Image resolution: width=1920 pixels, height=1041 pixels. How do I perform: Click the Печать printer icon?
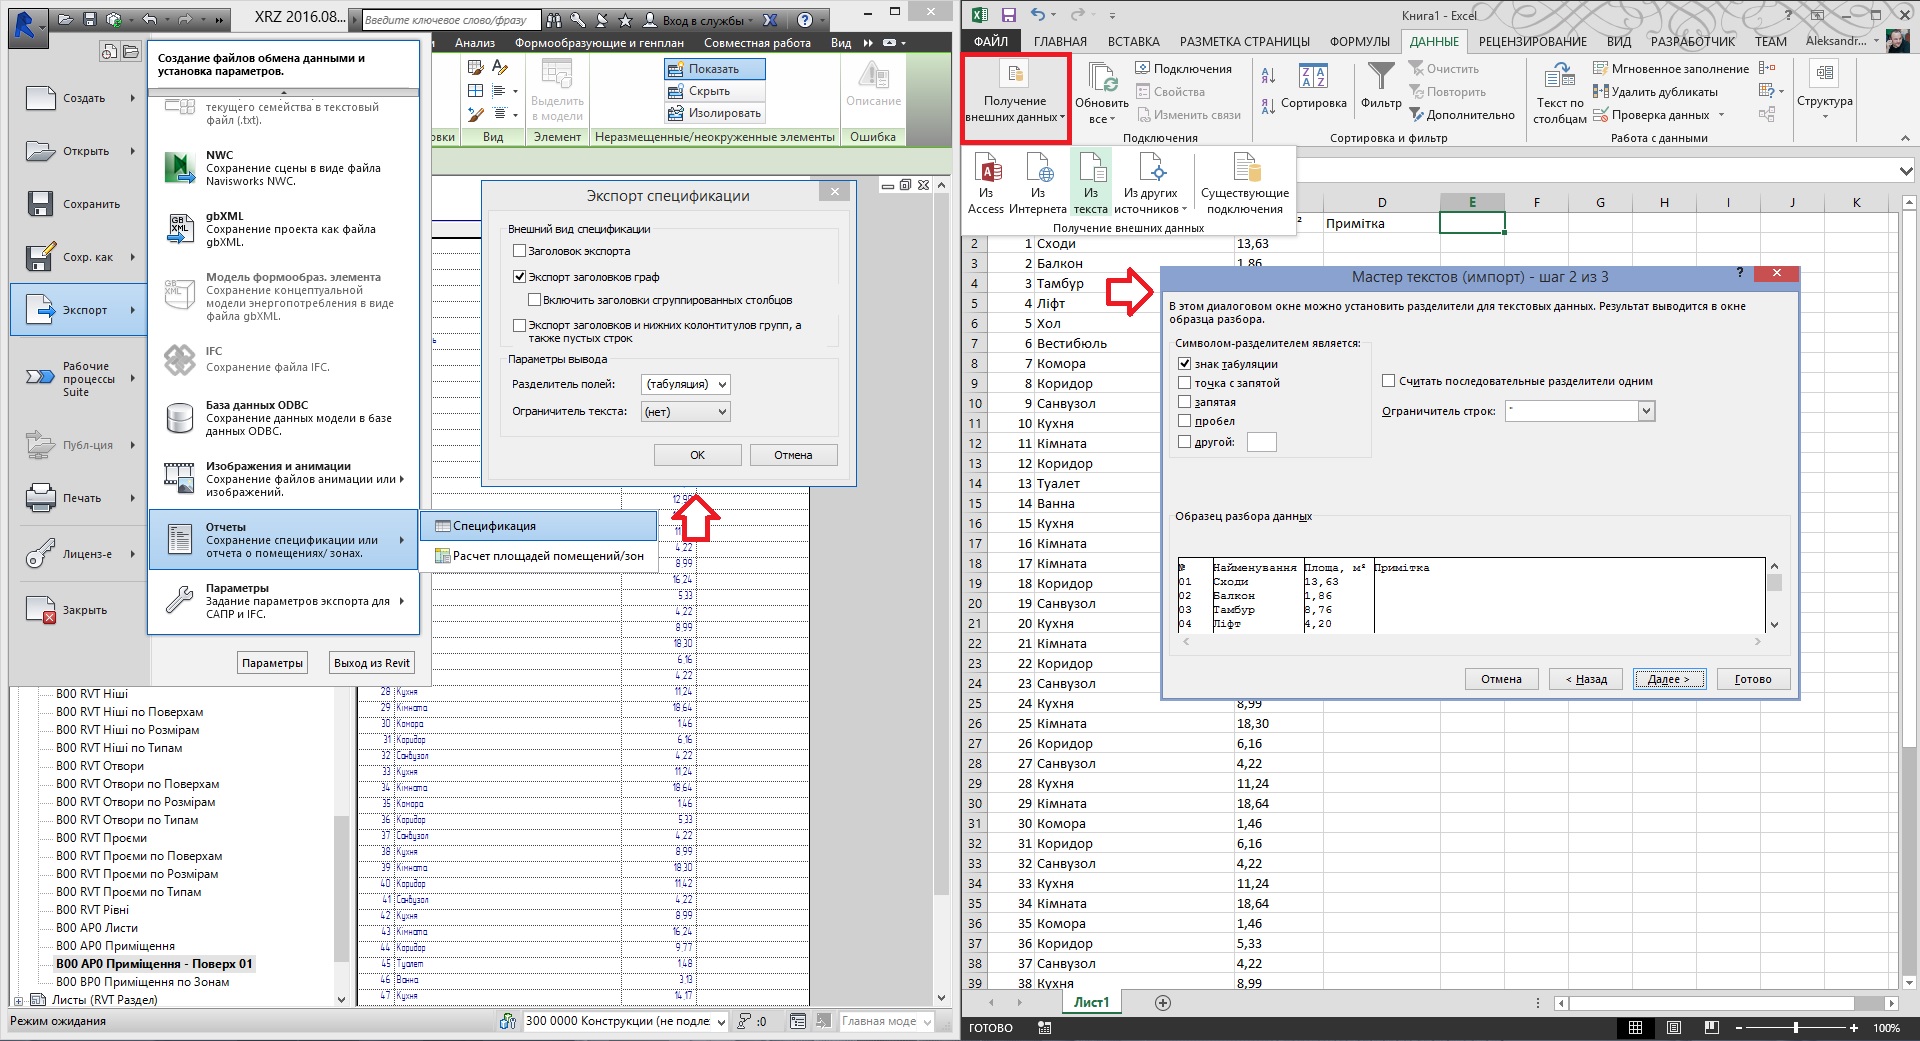click(40, 497)
